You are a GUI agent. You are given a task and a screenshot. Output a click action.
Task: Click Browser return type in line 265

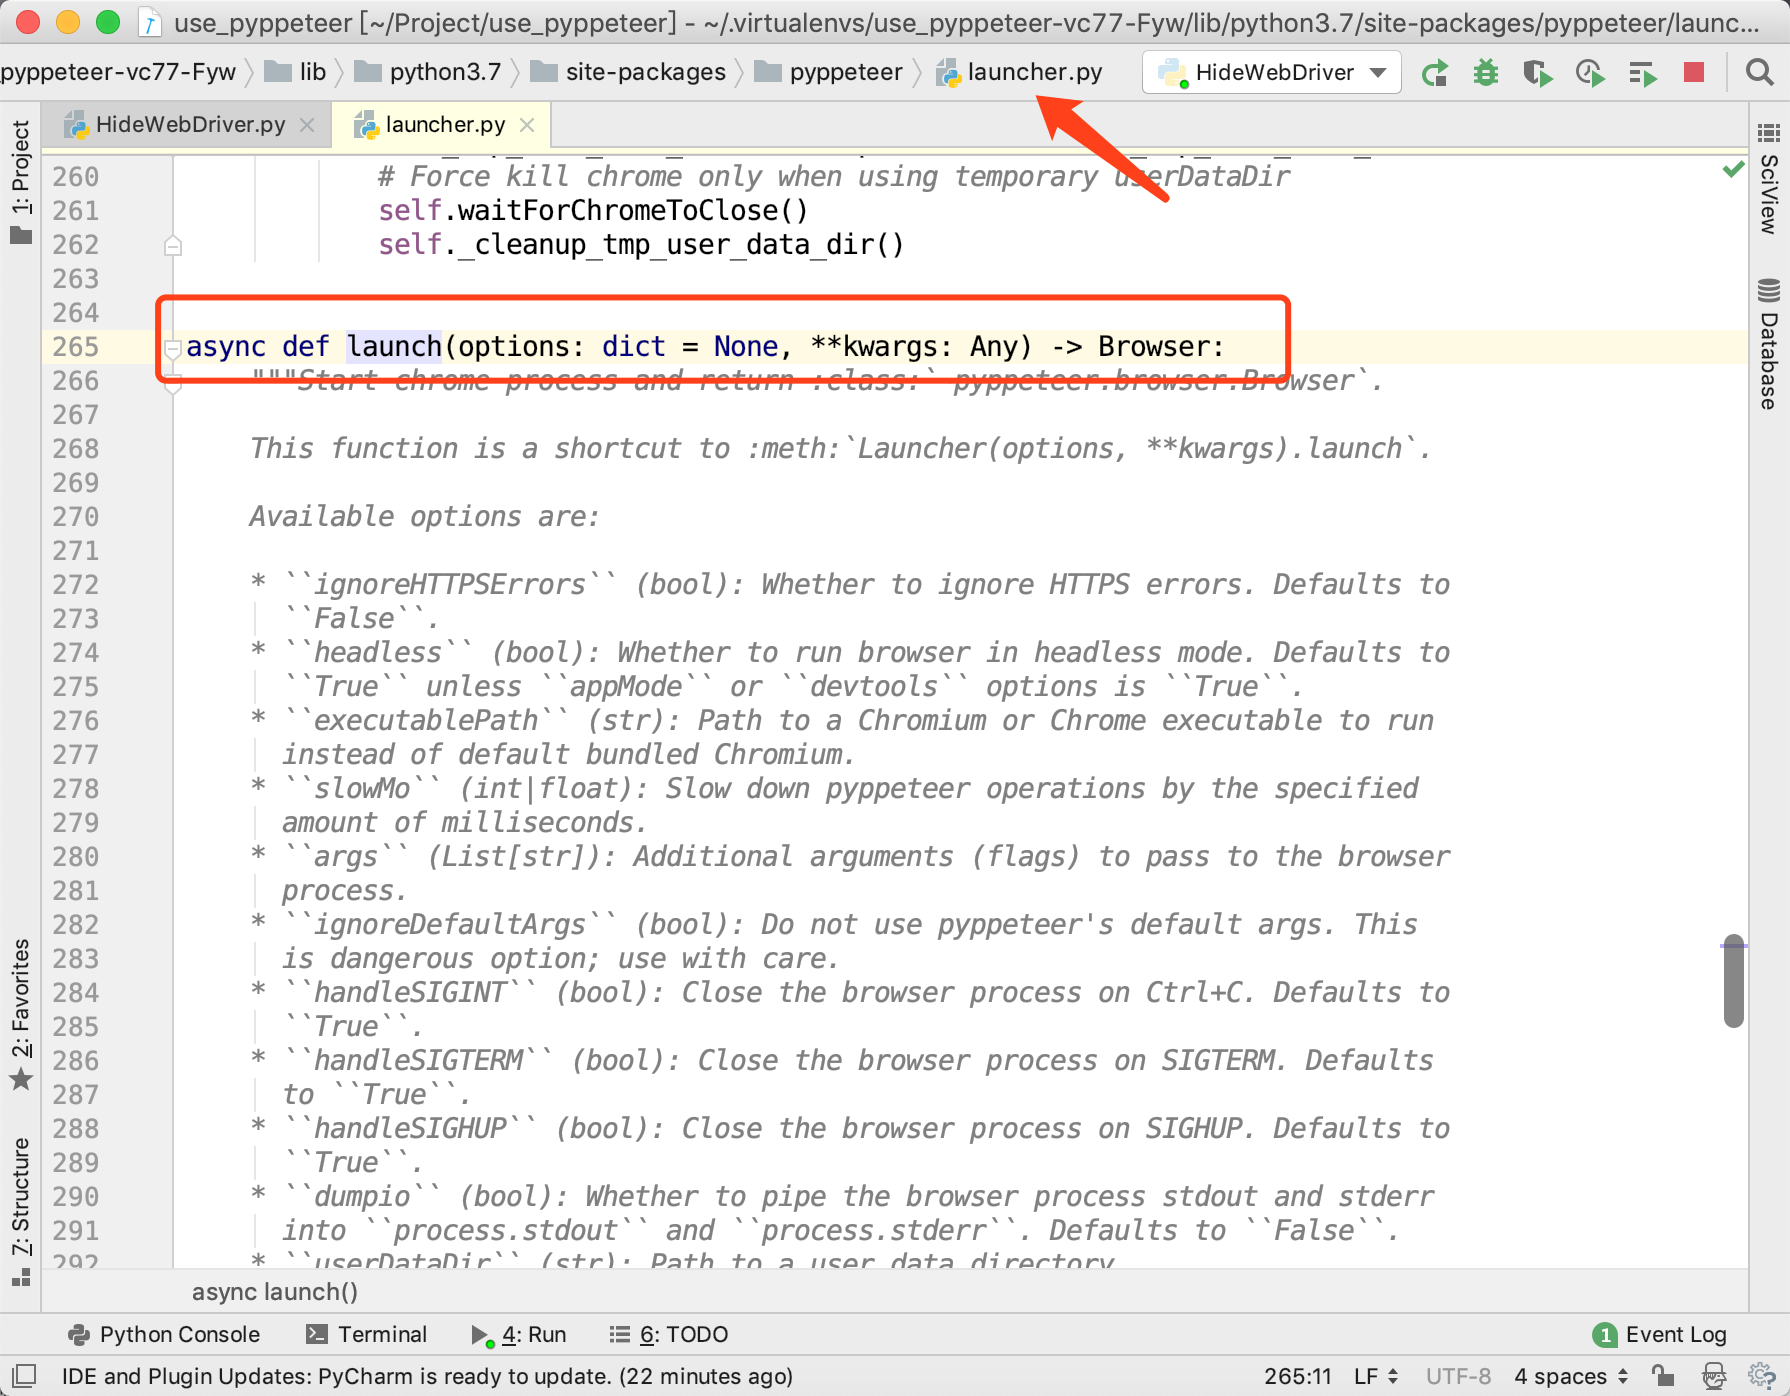point(1154,347)
